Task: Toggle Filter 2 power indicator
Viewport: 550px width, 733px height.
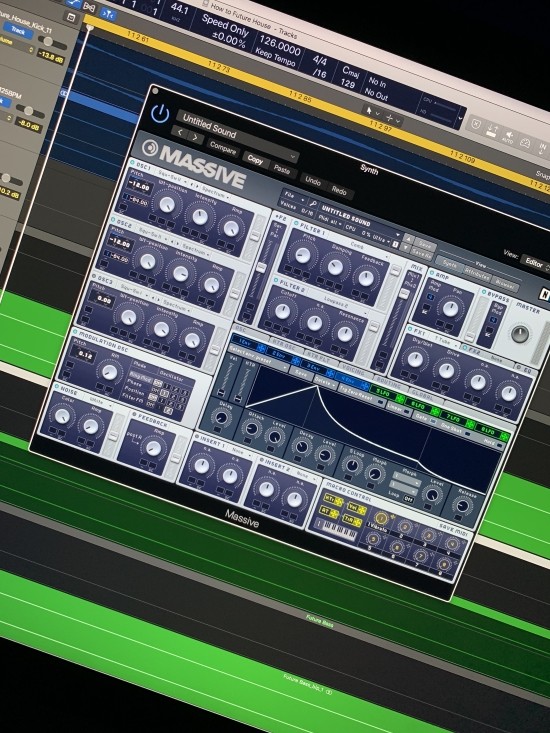Action: click(276, 279)
